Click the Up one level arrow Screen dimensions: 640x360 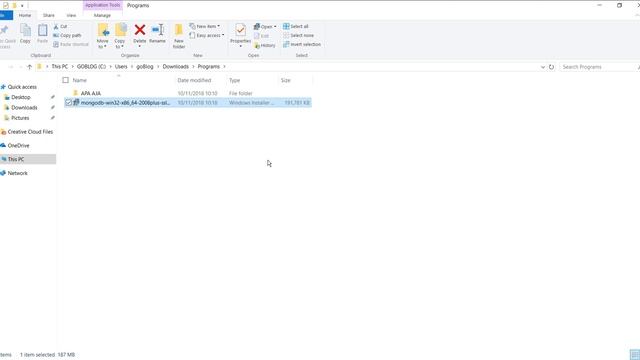point(29,67)
